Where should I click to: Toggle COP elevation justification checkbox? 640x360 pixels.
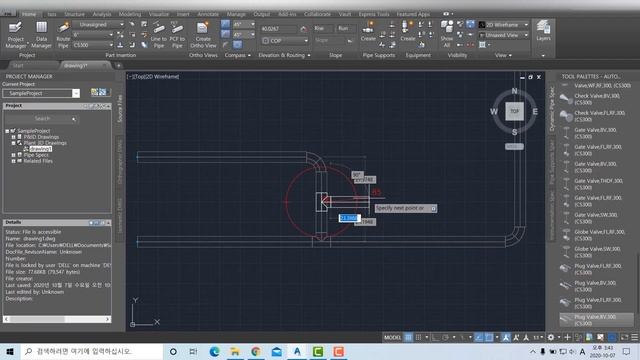click(x=266, y=41)
